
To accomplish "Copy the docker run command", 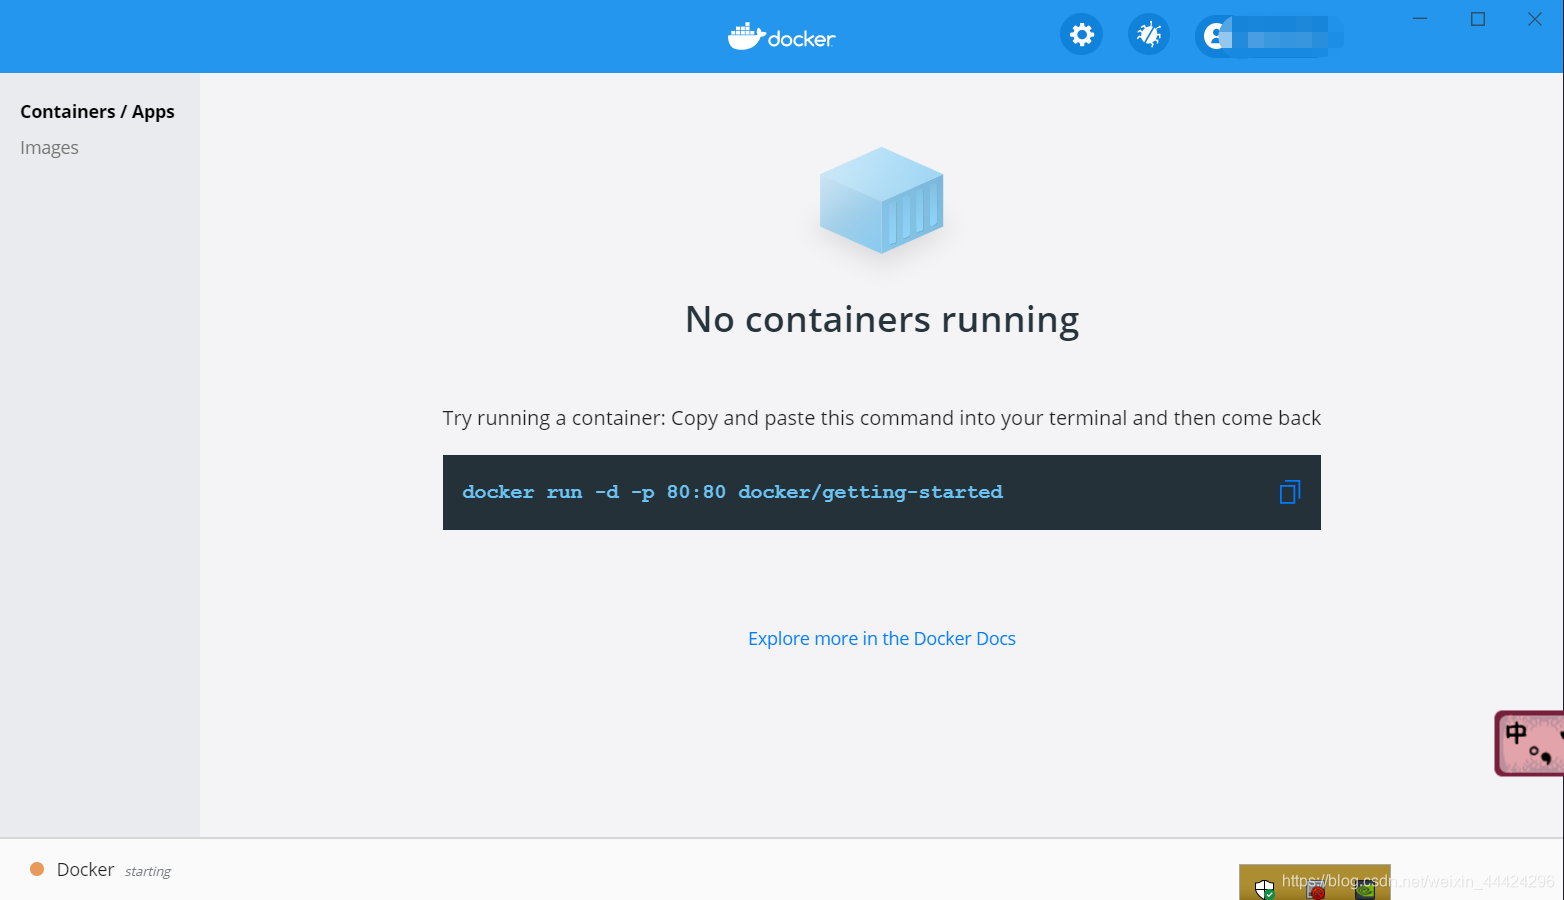I will [x=1290, y=492].
